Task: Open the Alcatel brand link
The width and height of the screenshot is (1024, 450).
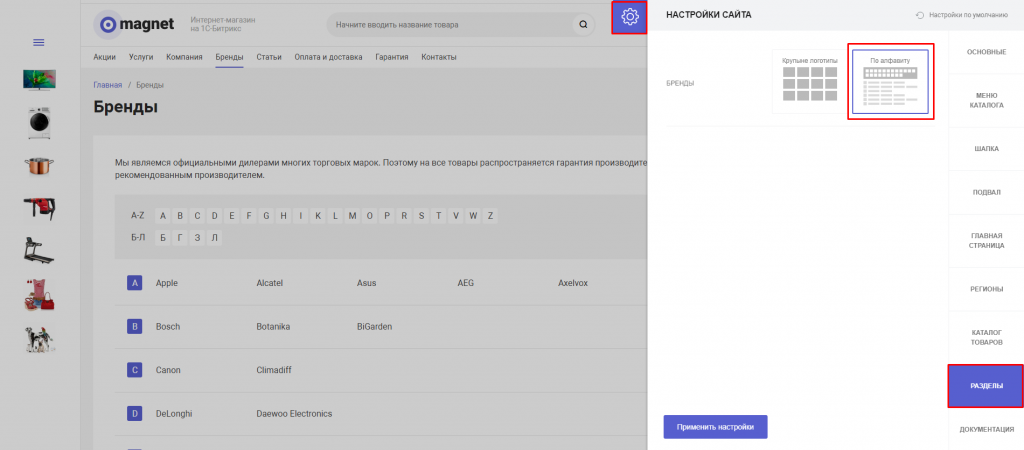Action: [270, 283]
